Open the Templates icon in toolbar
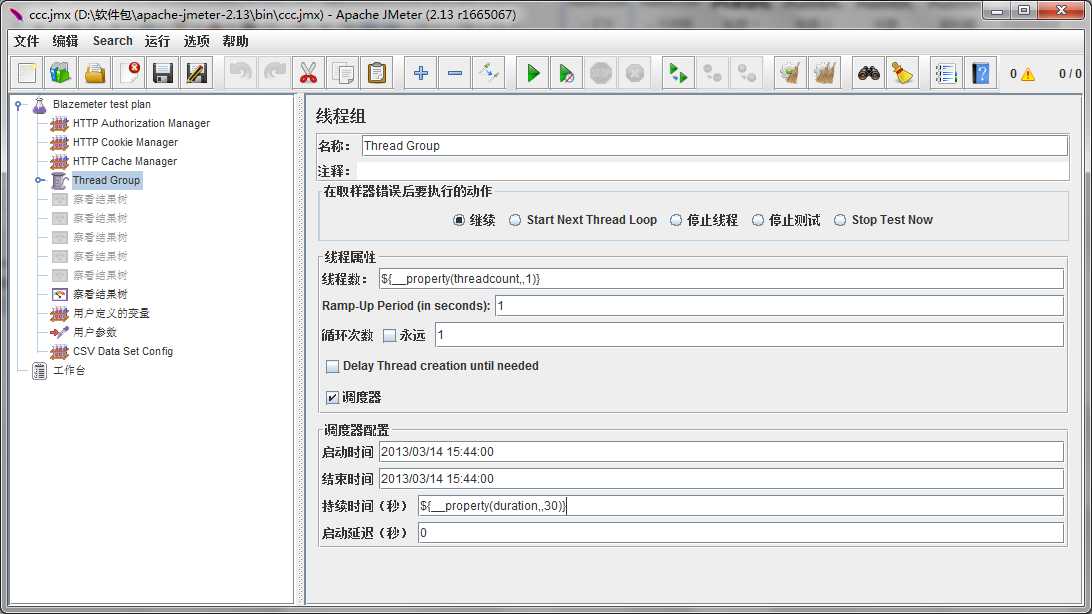The image size is (1092, 614). 61,73
